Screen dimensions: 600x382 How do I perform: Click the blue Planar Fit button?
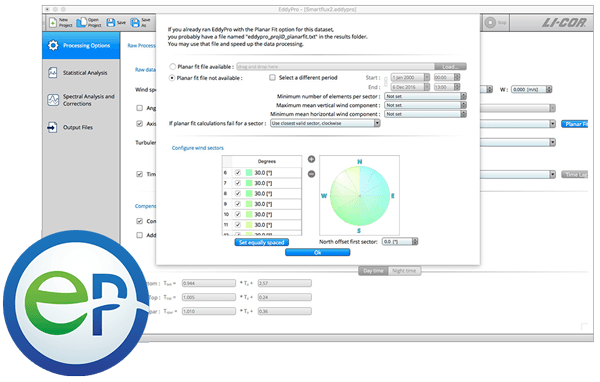tap(575, 124)
